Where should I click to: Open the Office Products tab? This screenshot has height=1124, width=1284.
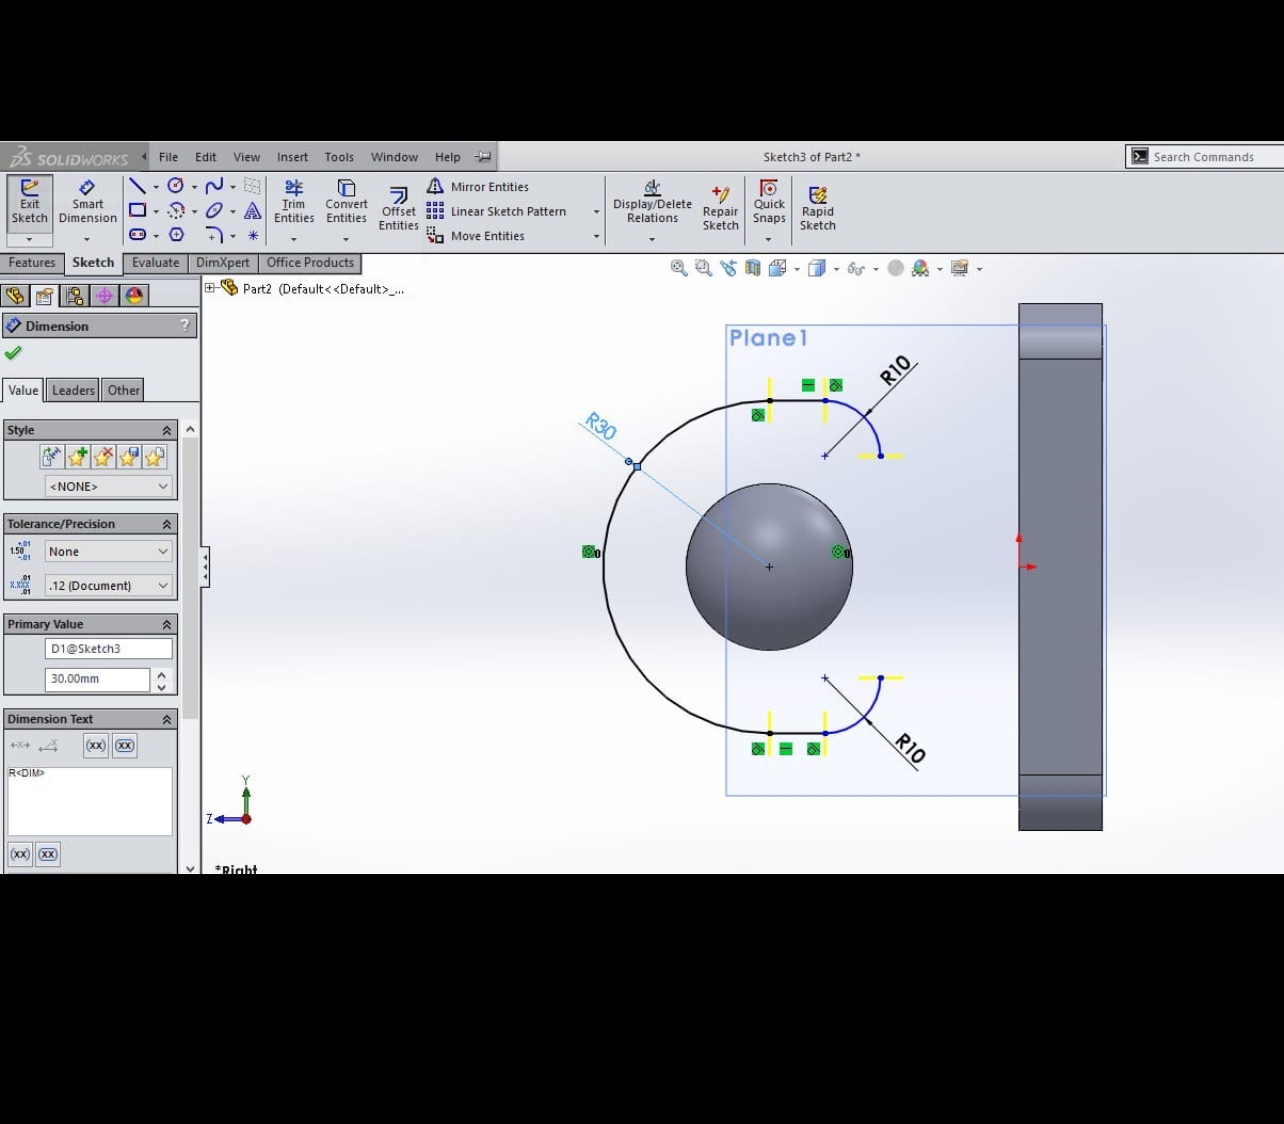[310, 263]
